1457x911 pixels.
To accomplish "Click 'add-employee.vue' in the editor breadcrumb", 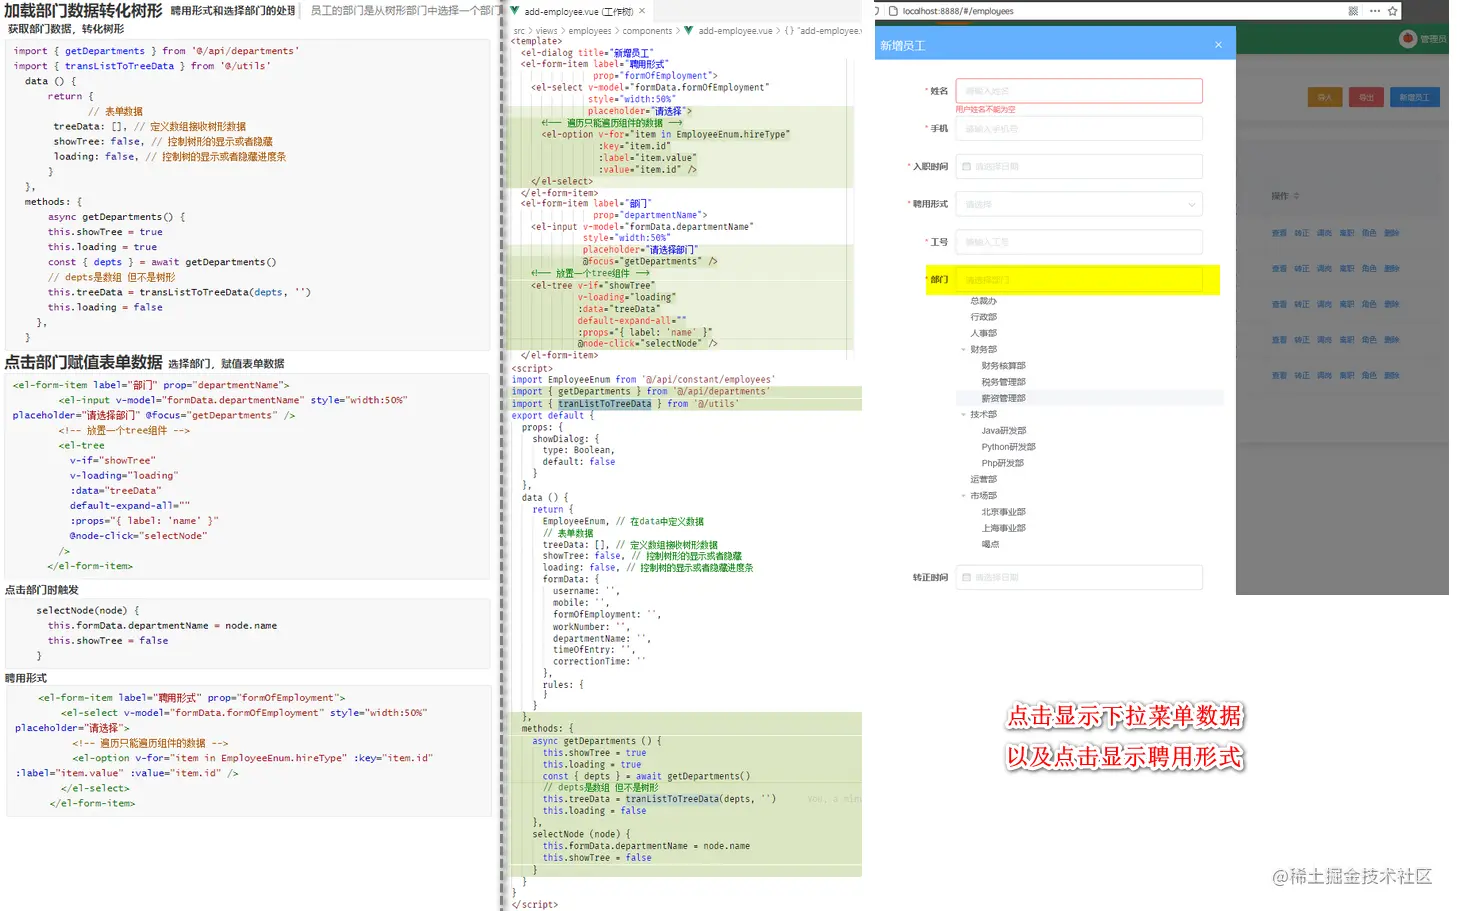I will coord(735,31).
